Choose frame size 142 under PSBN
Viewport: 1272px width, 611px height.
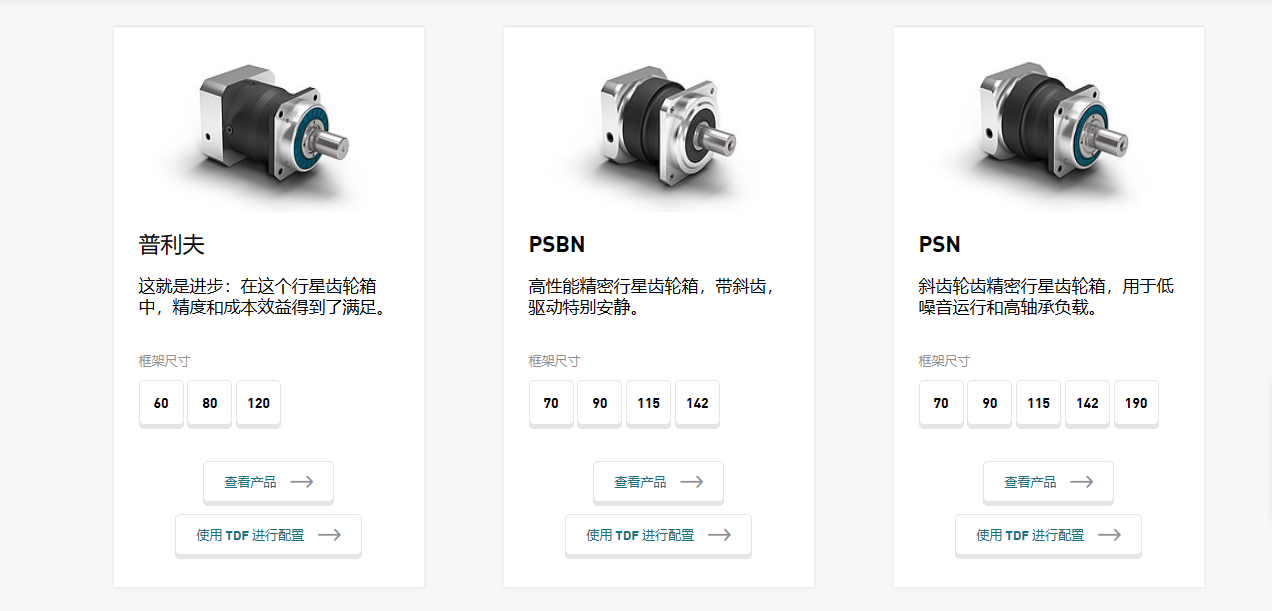coord(697,404)
